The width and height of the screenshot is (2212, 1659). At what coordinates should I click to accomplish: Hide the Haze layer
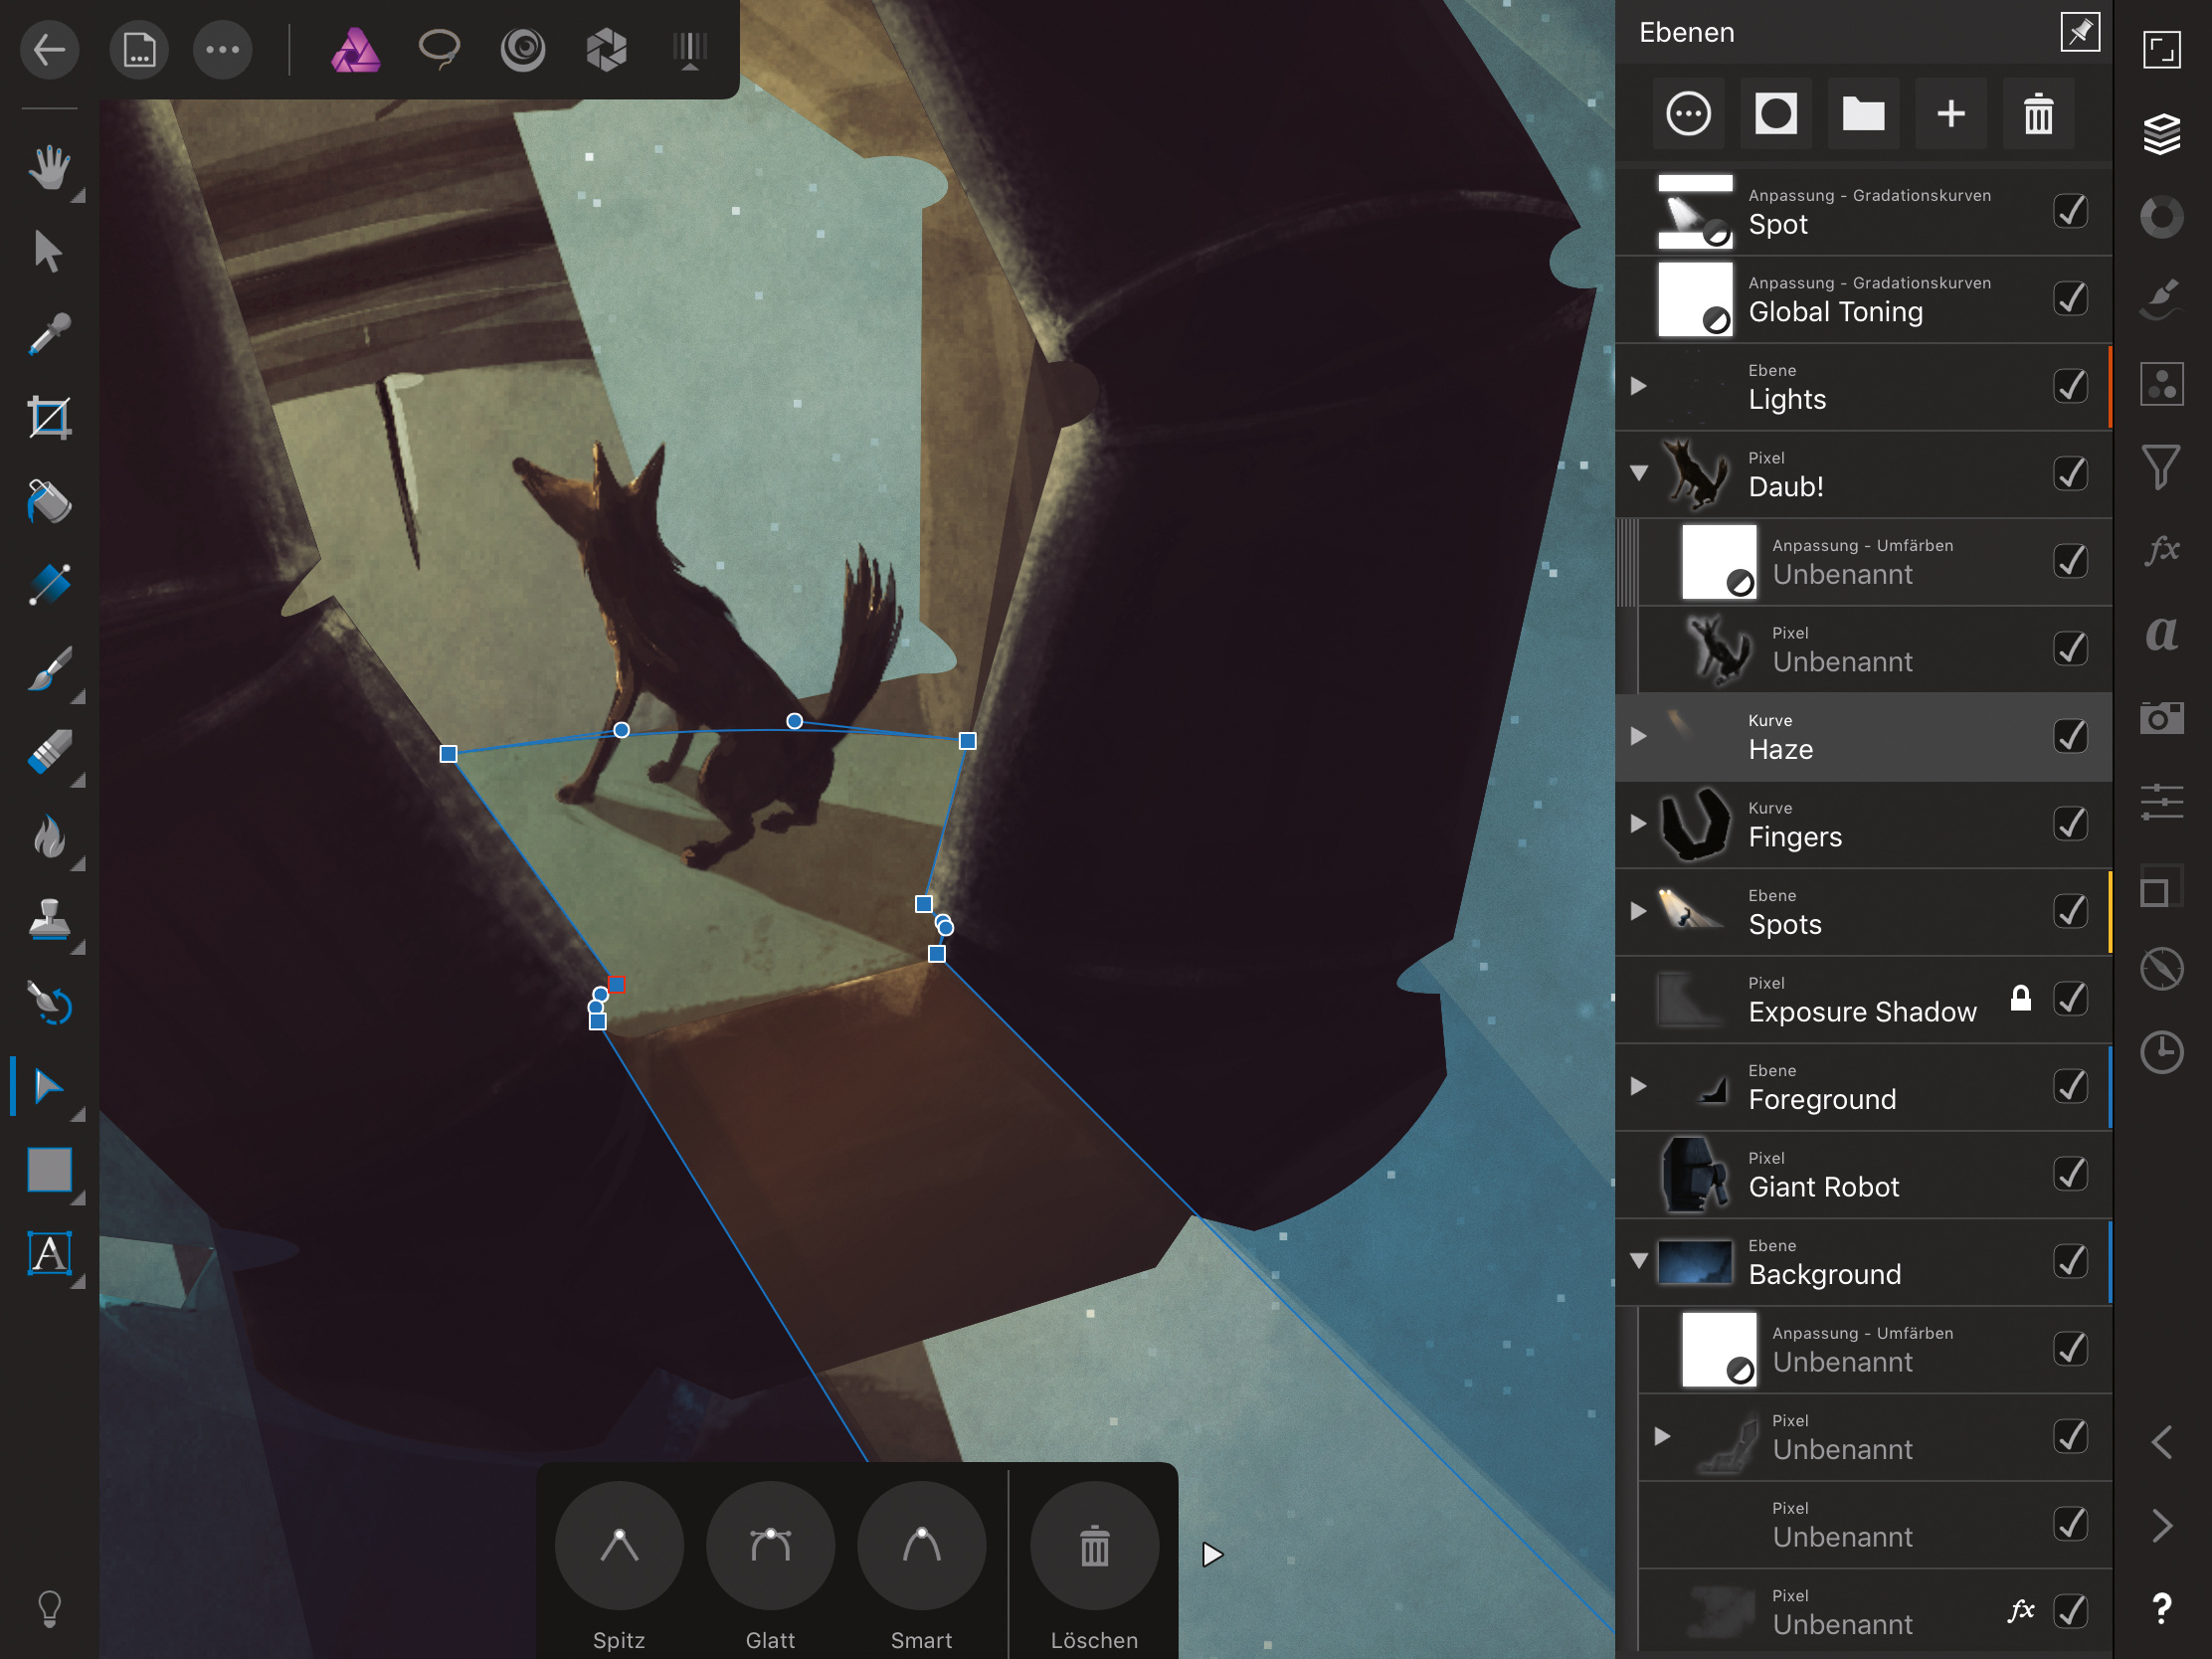click(2069, 736)
